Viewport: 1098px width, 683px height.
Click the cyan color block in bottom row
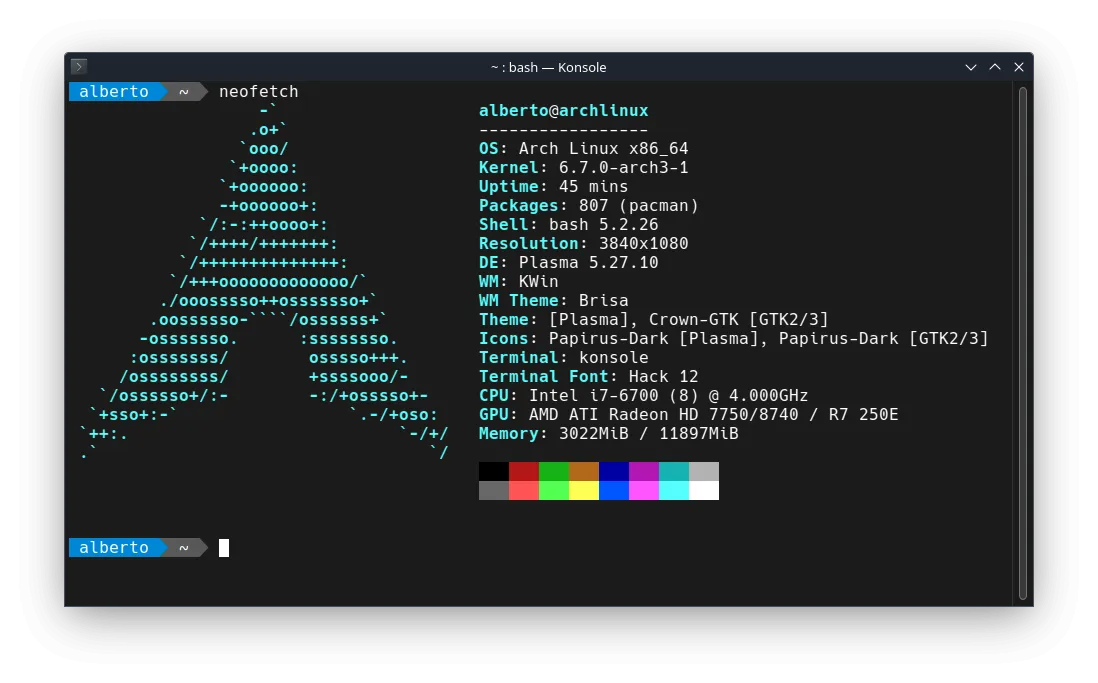pyautogui.click(x=674, y=490)
